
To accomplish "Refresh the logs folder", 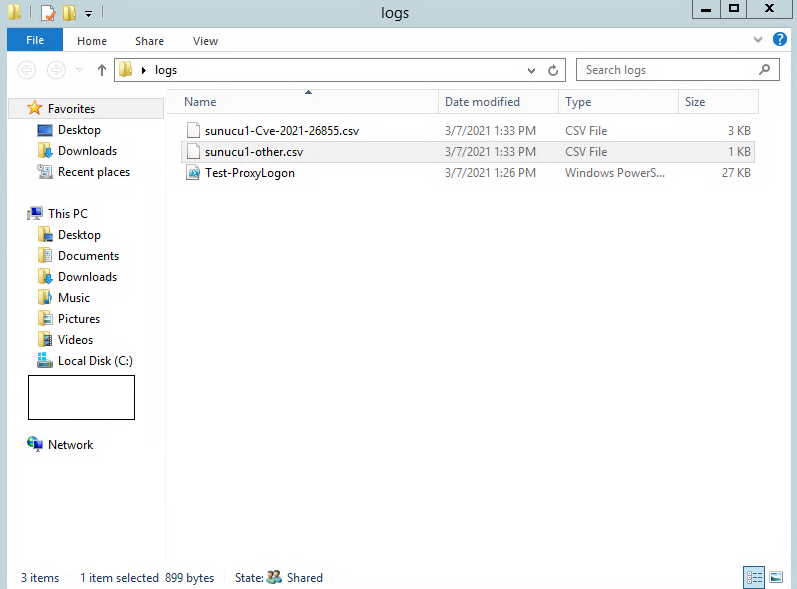I will pos(553,70).
